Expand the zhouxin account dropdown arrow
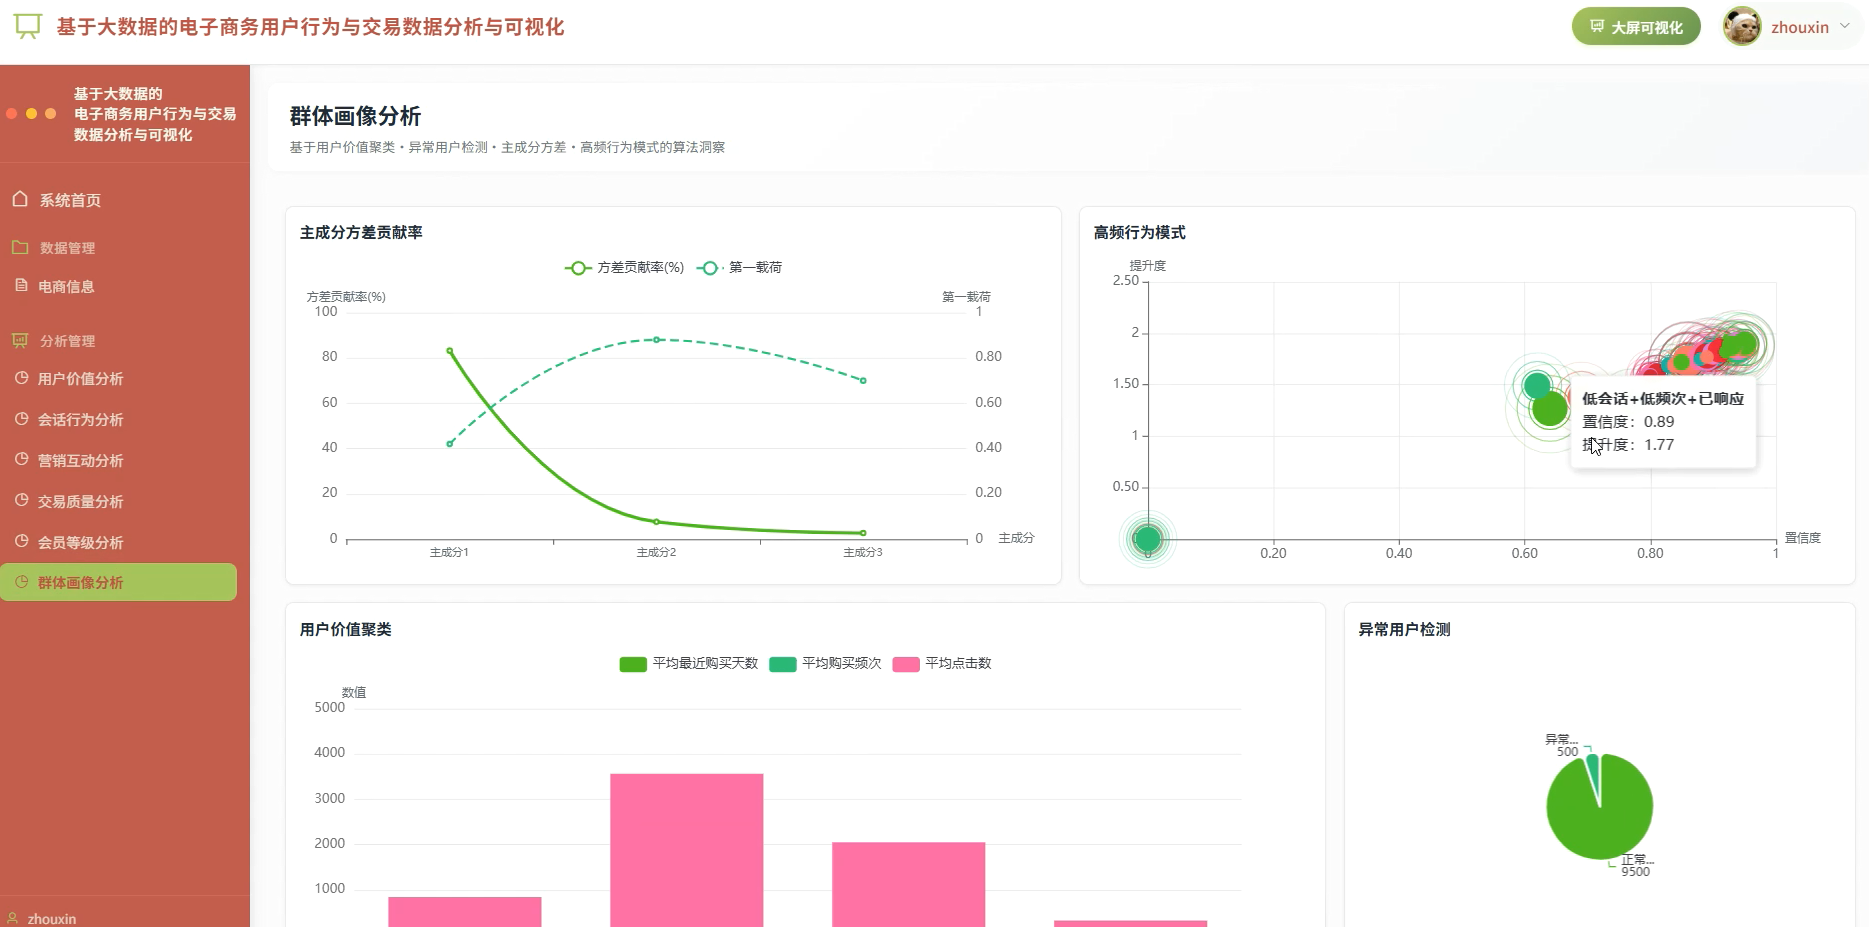This screenshot has width=1869, height=927. click(1845, 27)
